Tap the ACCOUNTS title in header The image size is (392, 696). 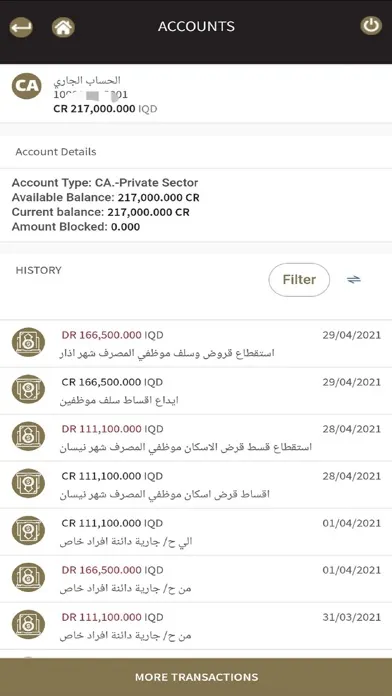(196, 27)
